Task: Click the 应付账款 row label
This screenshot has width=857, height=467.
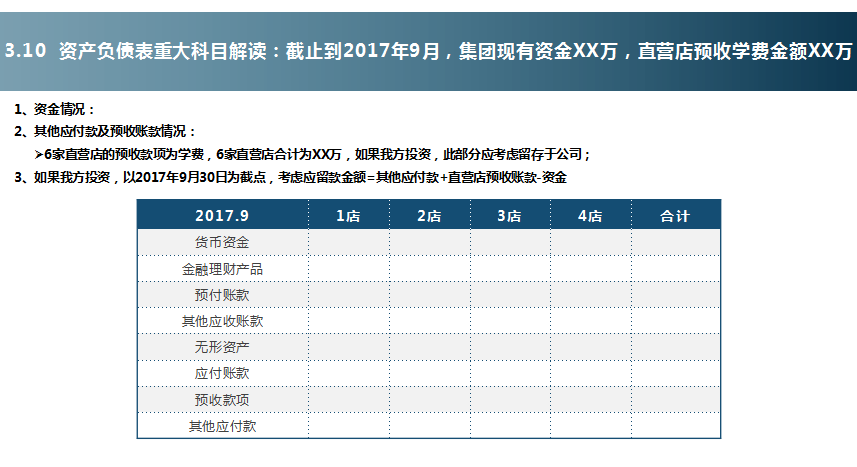Action: (x=222, y=373)
